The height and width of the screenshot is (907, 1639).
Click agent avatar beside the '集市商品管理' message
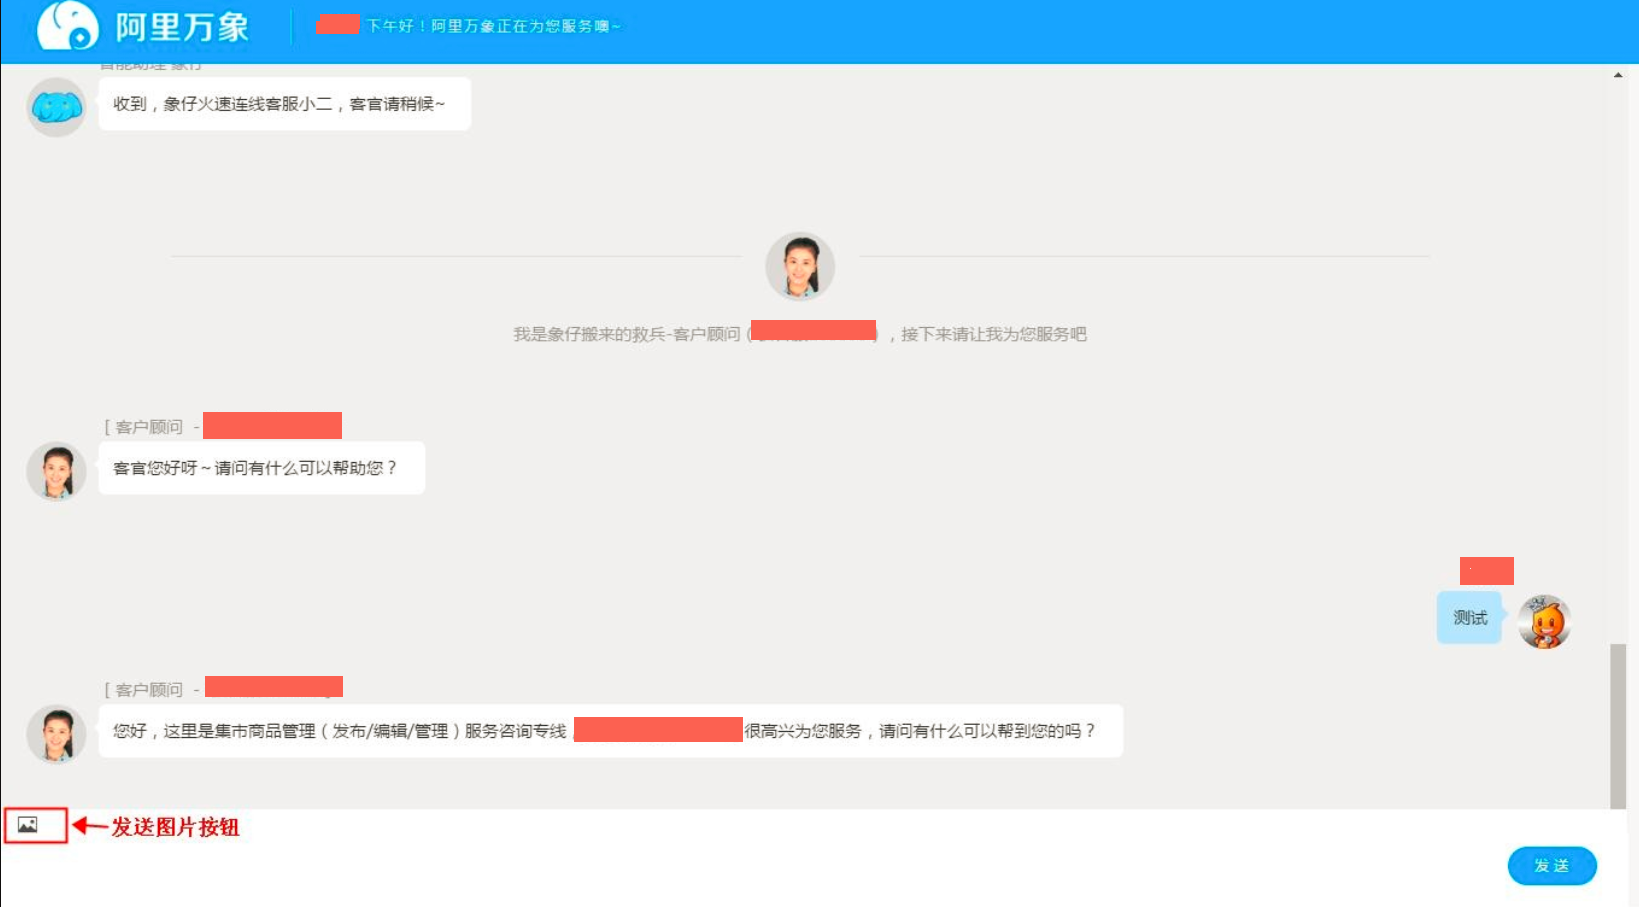coord(56,734)
